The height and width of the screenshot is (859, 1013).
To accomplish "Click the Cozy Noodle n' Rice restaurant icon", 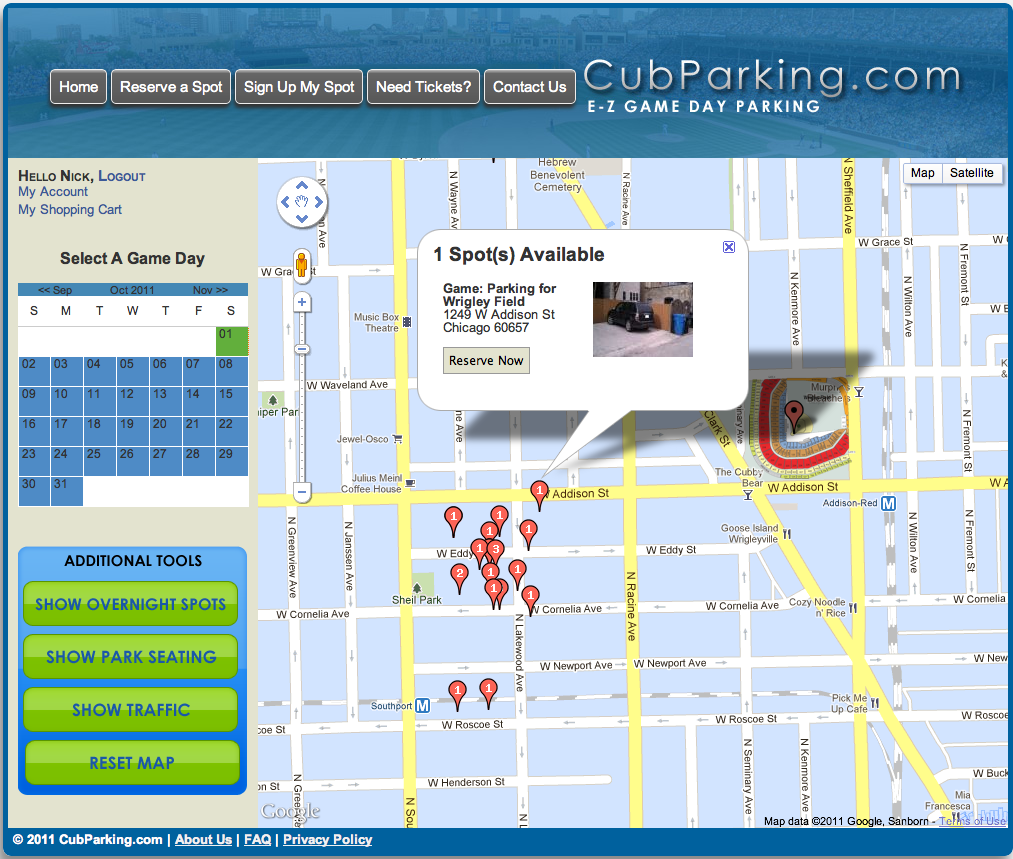I will click(x=853, y=608).
